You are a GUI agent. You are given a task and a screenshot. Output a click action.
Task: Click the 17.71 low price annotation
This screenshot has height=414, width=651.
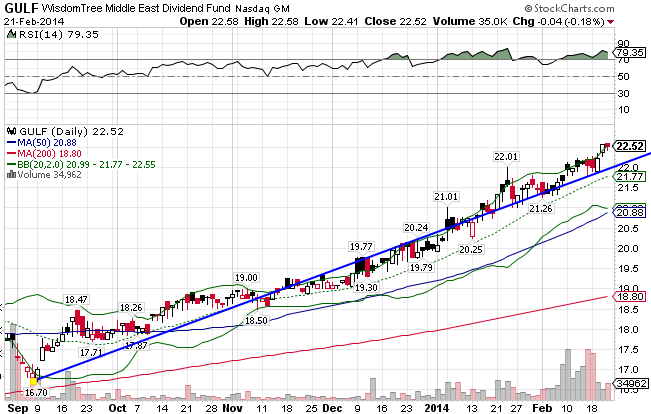point(91,353)
